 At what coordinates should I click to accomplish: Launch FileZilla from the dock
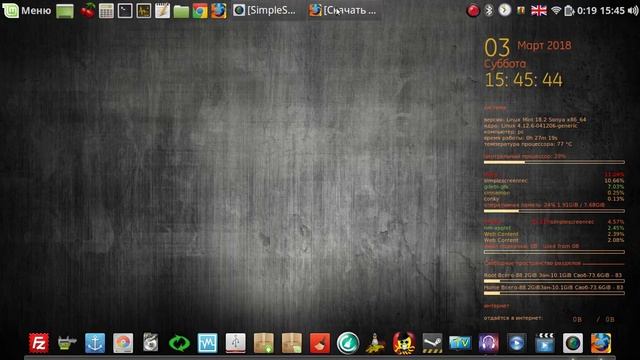tap(39, 343)
